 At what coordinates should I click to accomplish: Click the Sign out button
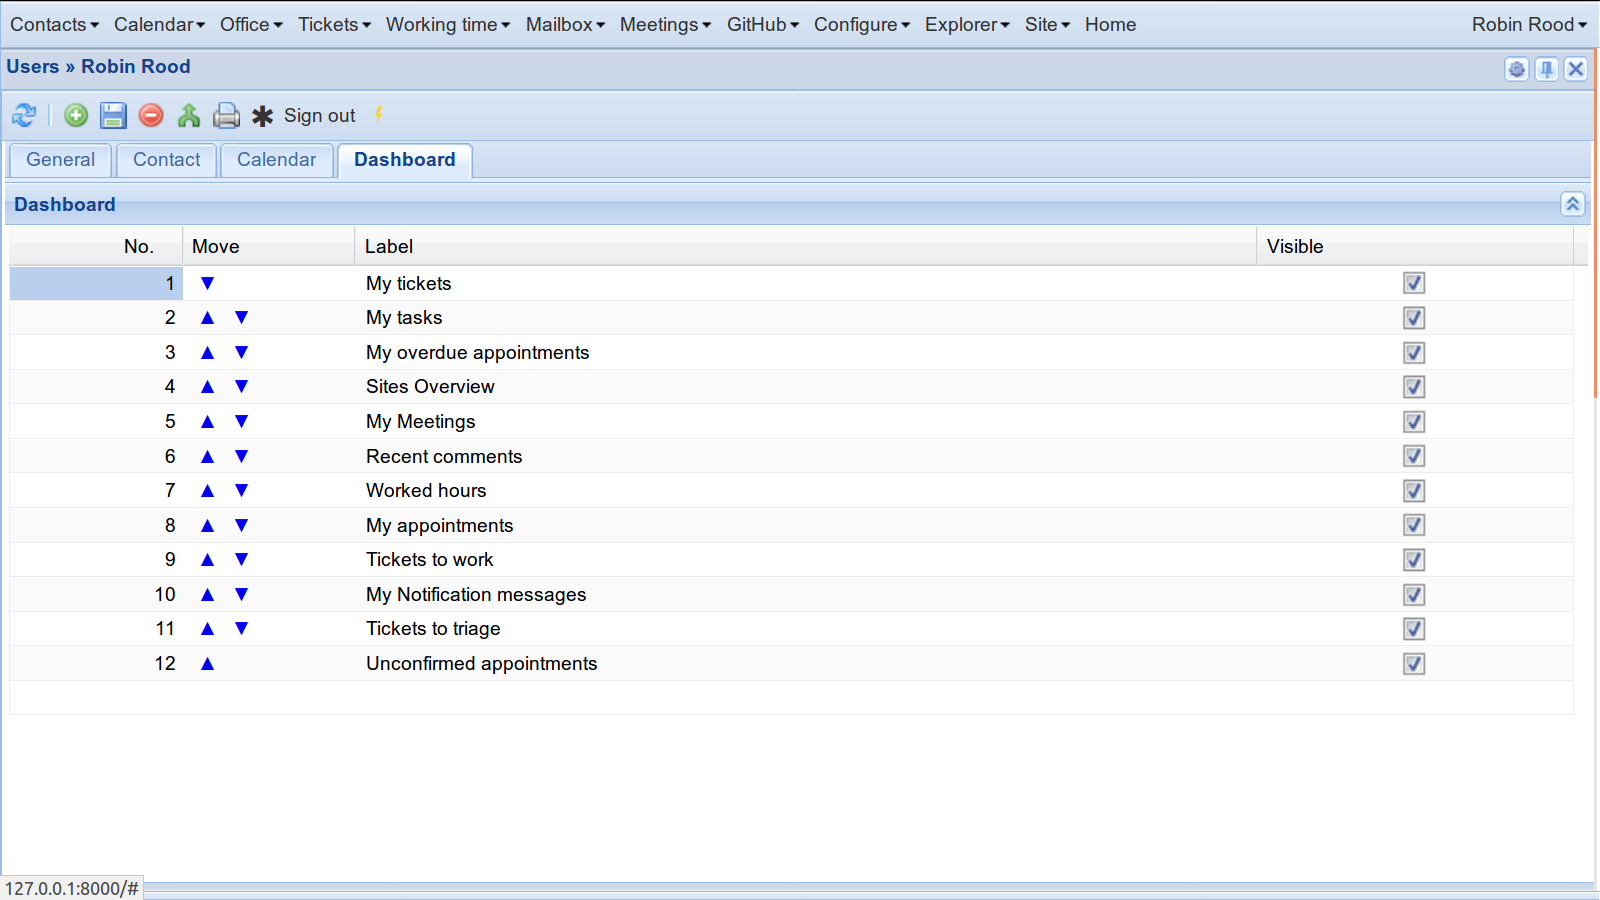320,116
